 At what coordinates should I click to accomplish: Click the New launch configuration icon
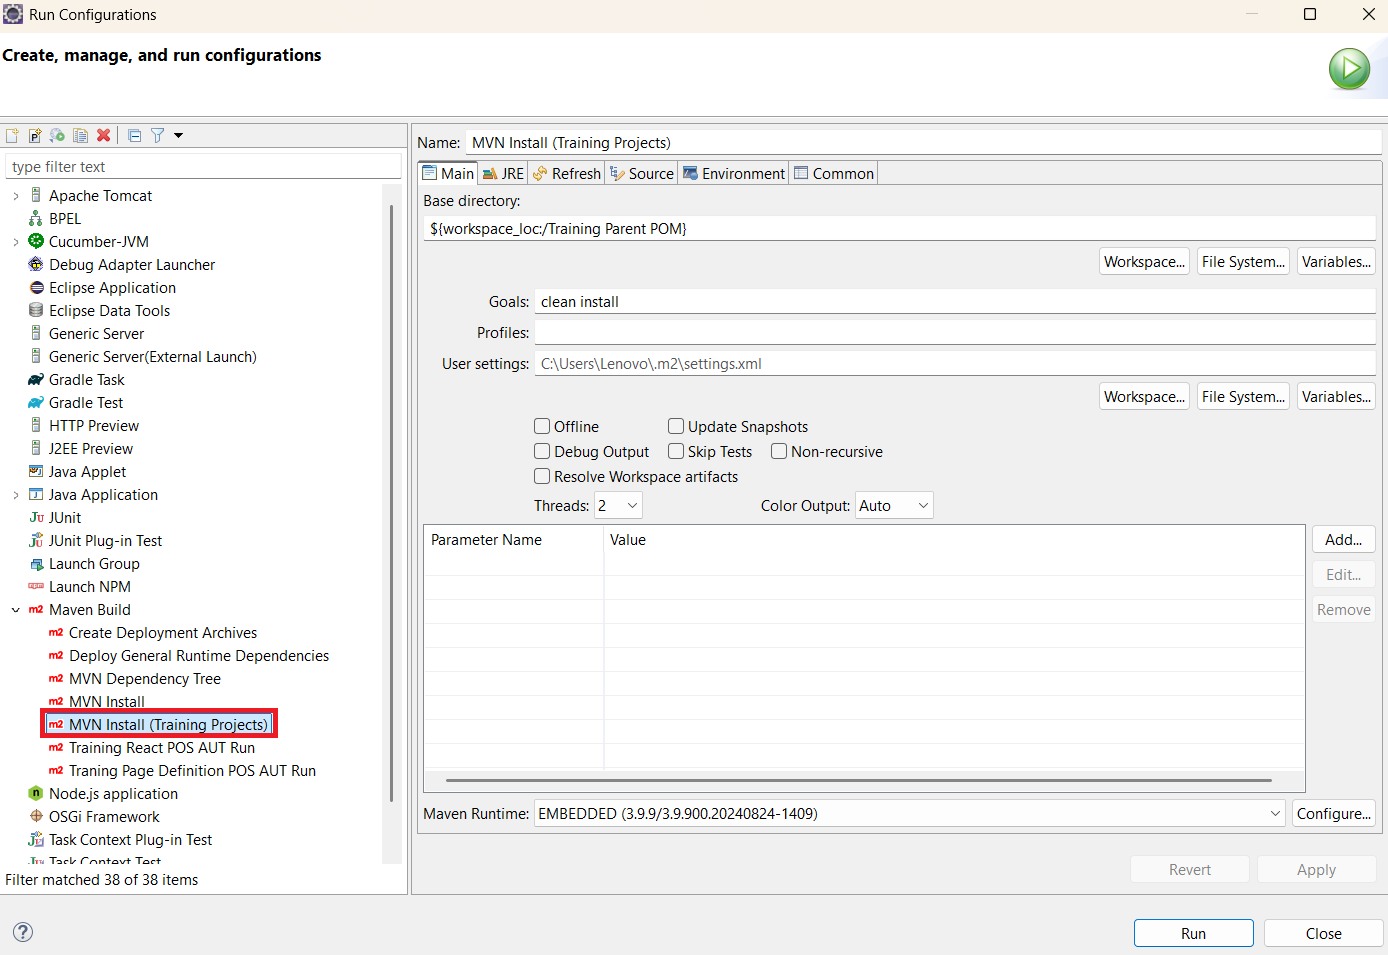(x=12, y=135)
